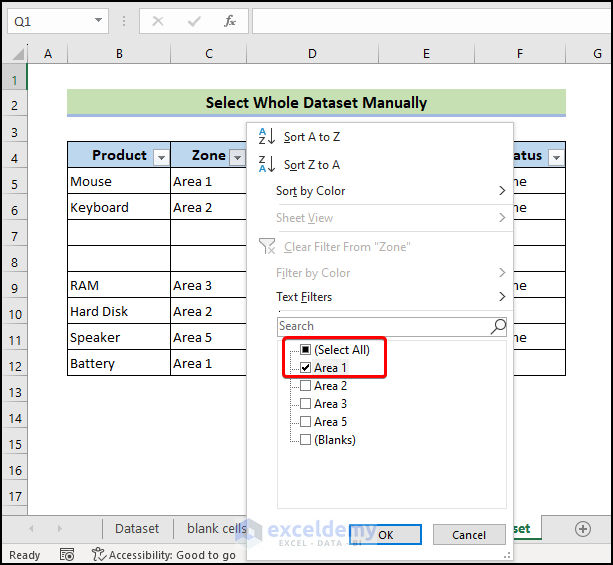Click the Insert Function fx icon
Screen dimensions: 613x565
point(230,21)
